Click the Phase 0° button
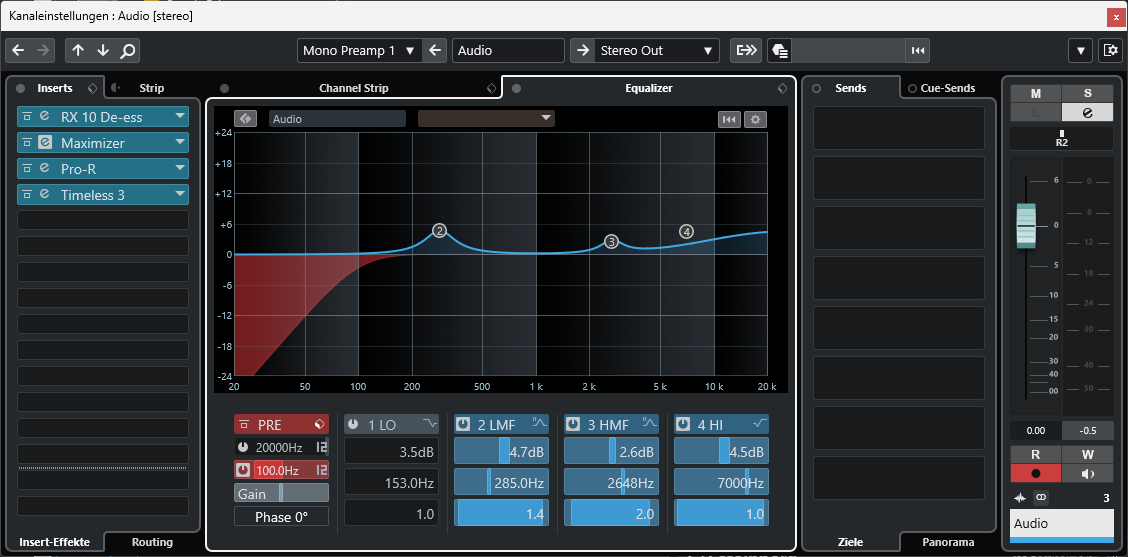This screenshot has height=557, width=1128. (281, 517)
